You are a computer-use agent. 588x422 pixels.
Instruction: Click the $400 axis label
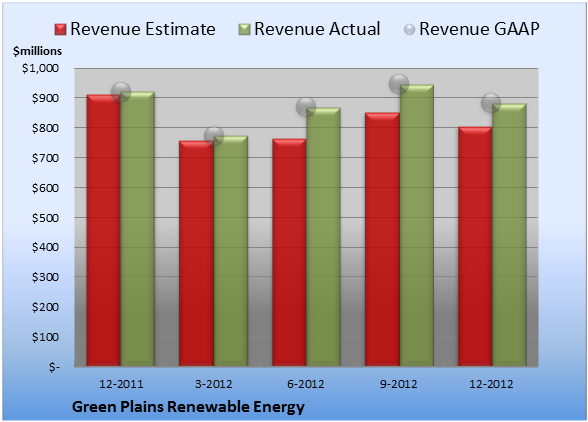pyautogui.click(x=45, y=247)
